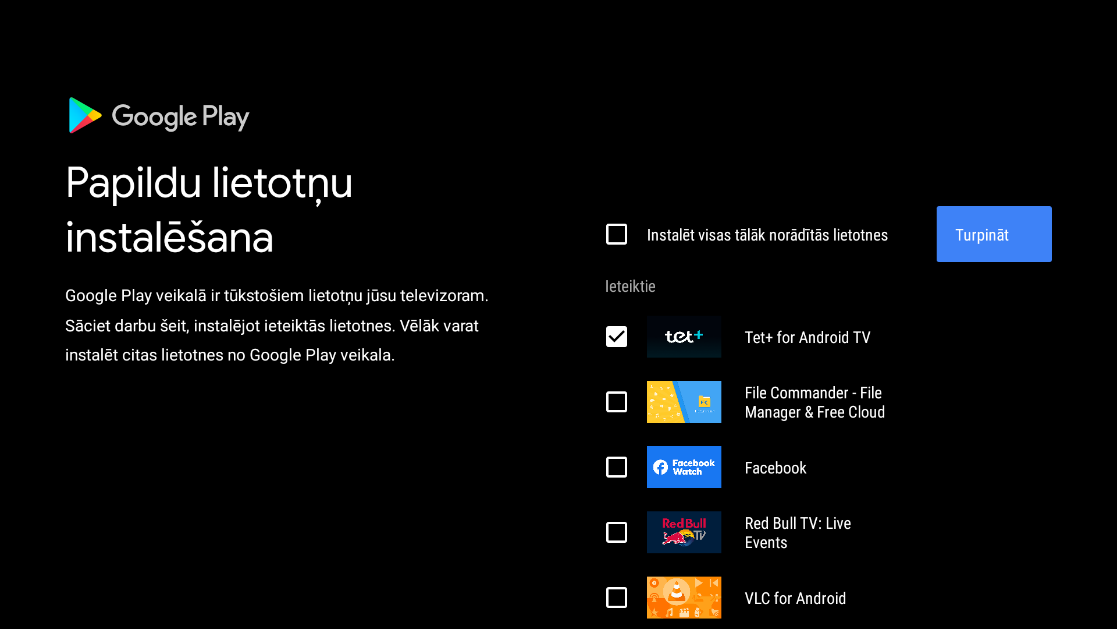Image resolution: width=1117 pixels, height=629 pixels.
Task: Check 'Instalēt visas tālāk norādītās lietotnes' checkbox
Action: pyautogui.click(x=616, y=234)
